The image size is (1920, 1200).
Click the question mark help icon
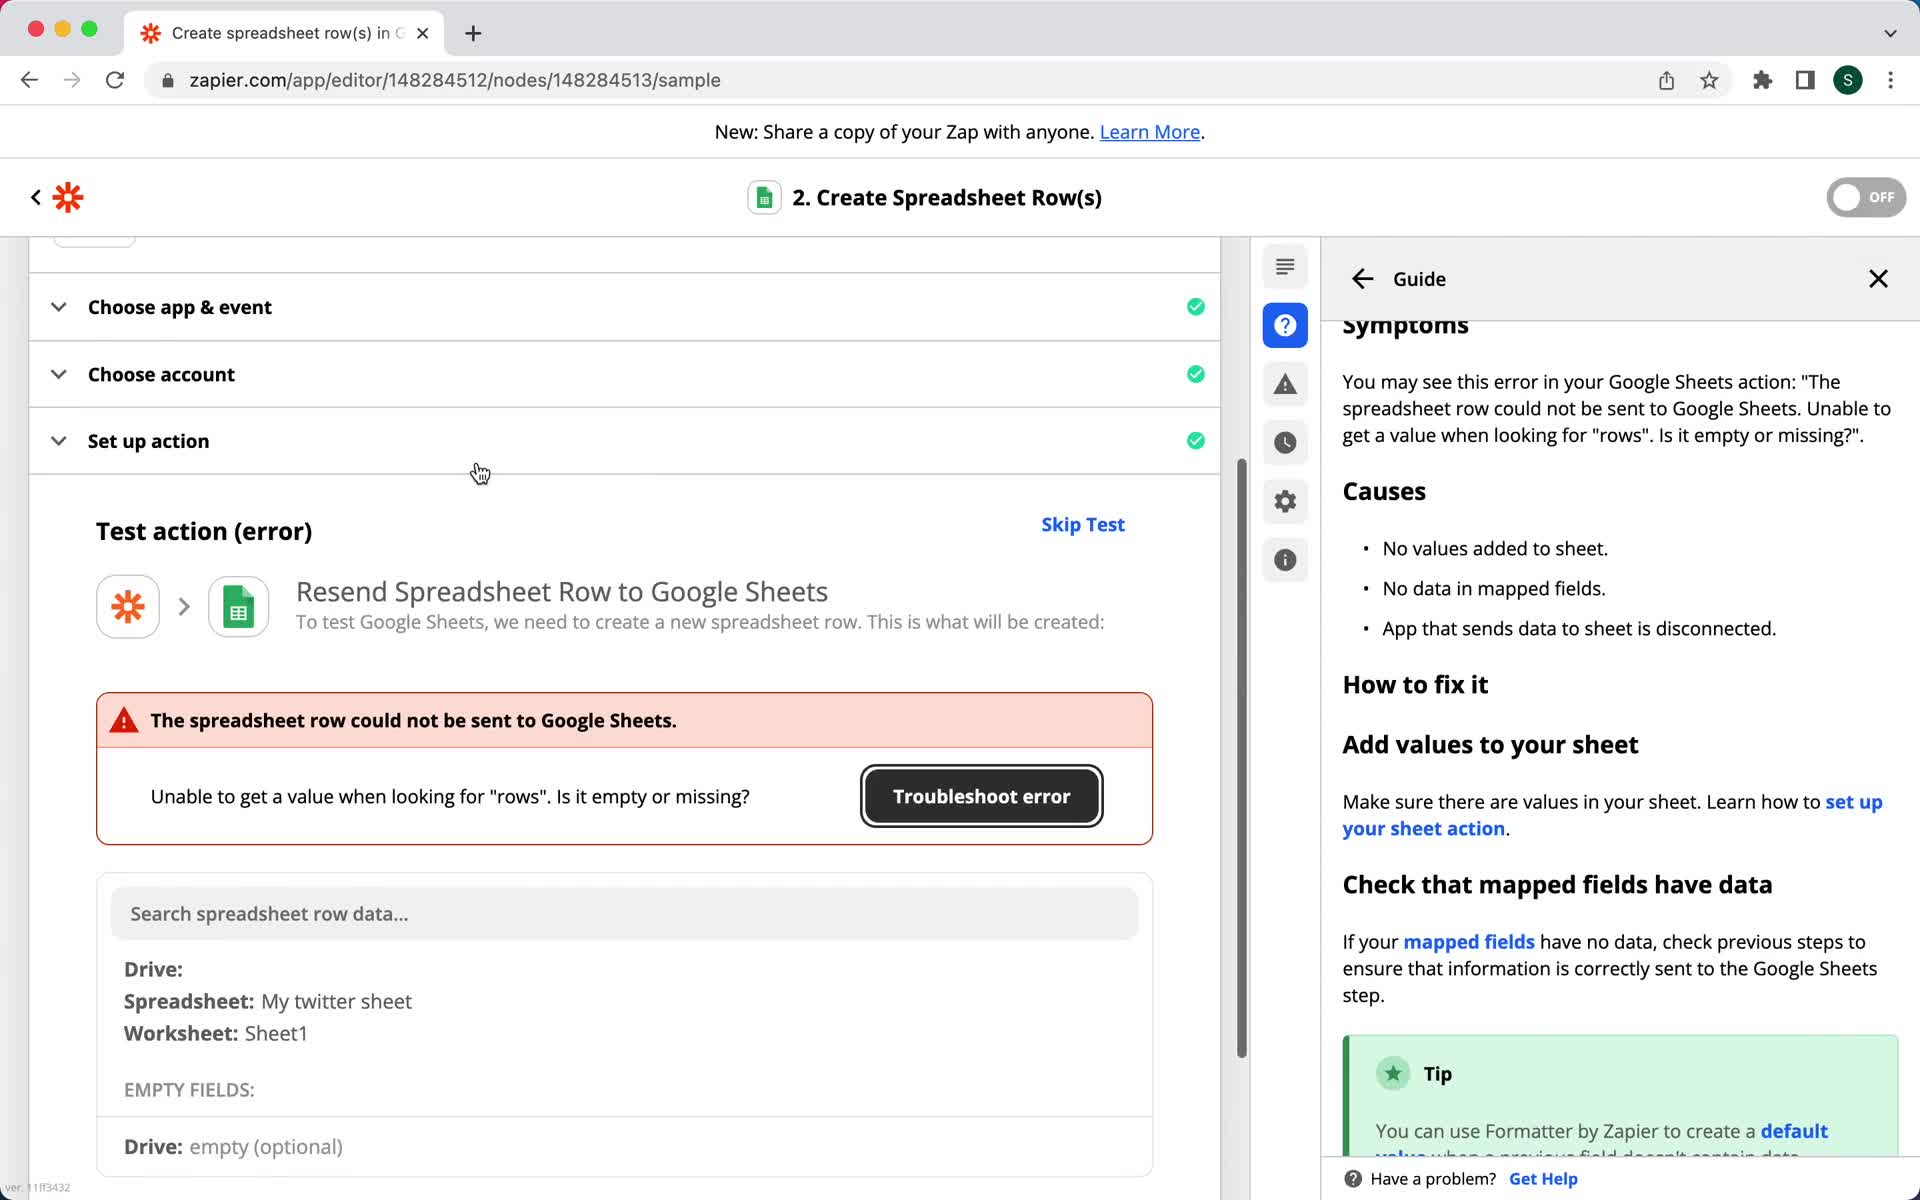pyautogui.click(x=1284, y=325)
